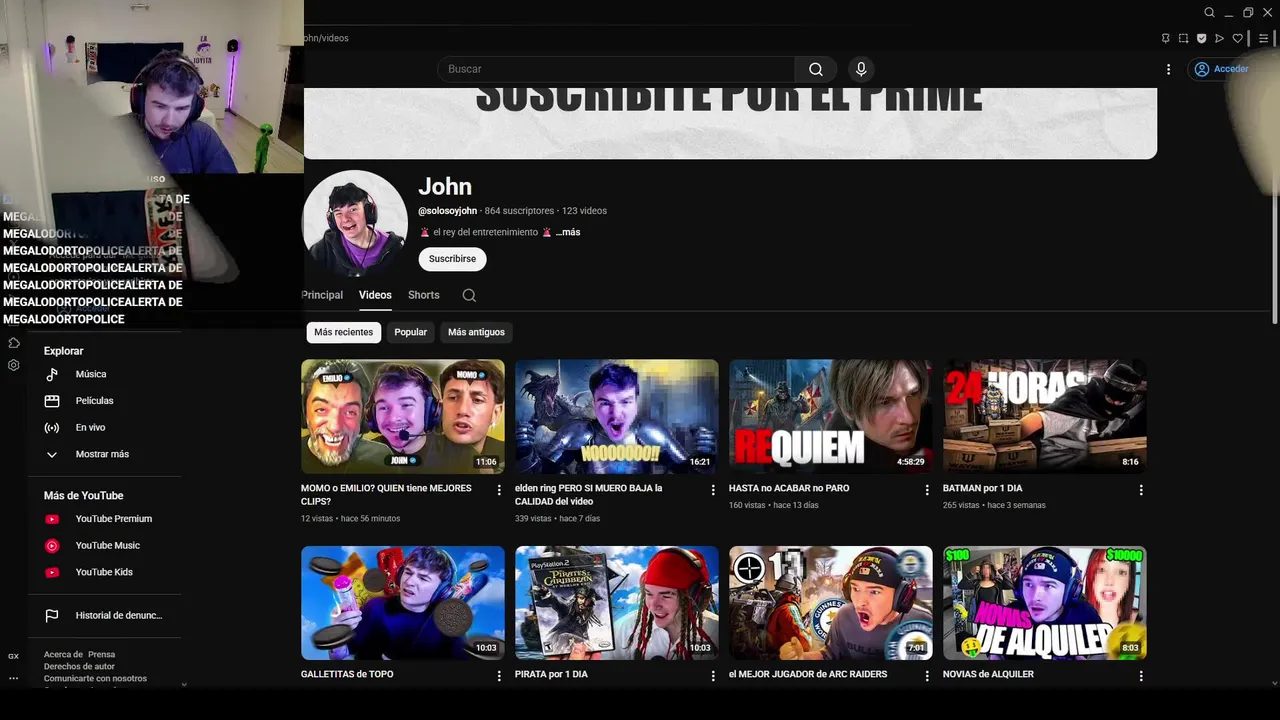
Task: Open the easy setup sliders icon
Action: pos(1264,38)
